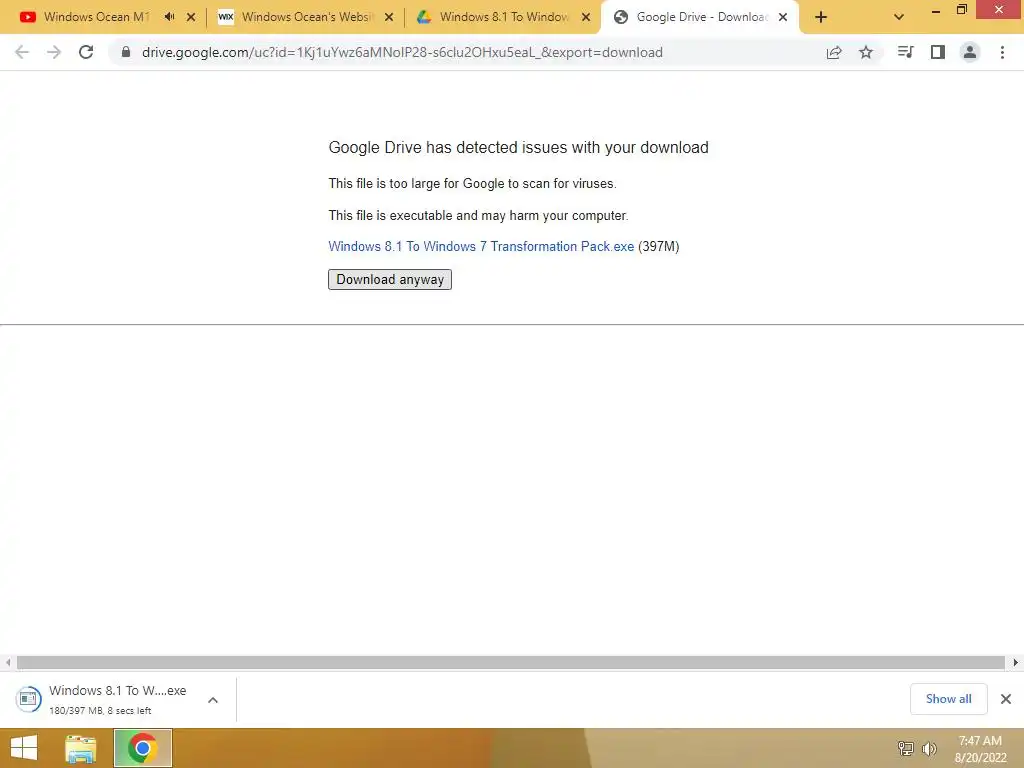Viewport: 1024px width, 768px height.
Task: Open a new tab with plus button
Action: (821, 18)
